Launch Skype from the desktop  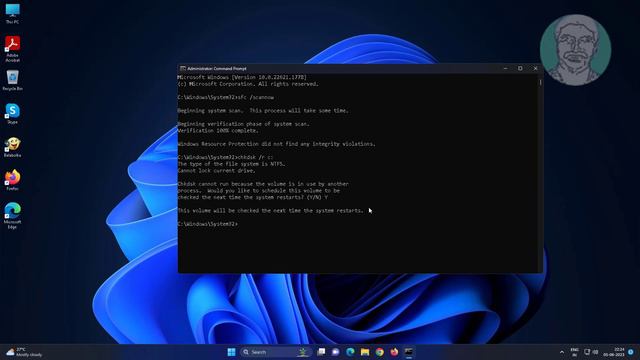pos(12,113)
